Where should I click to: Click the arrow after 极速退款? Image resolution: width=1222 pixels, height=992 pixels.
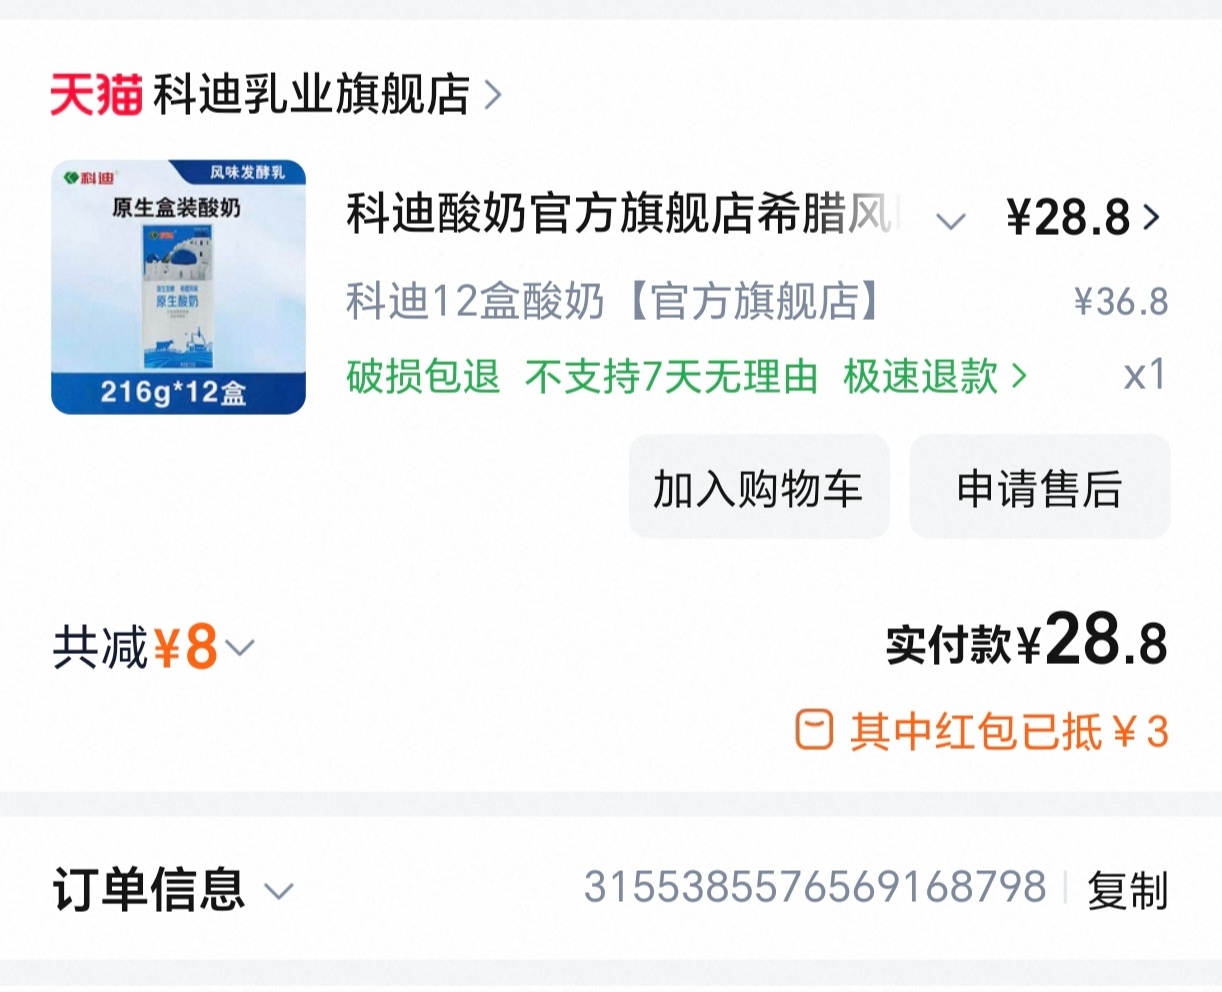click(x=1019, y=377)
